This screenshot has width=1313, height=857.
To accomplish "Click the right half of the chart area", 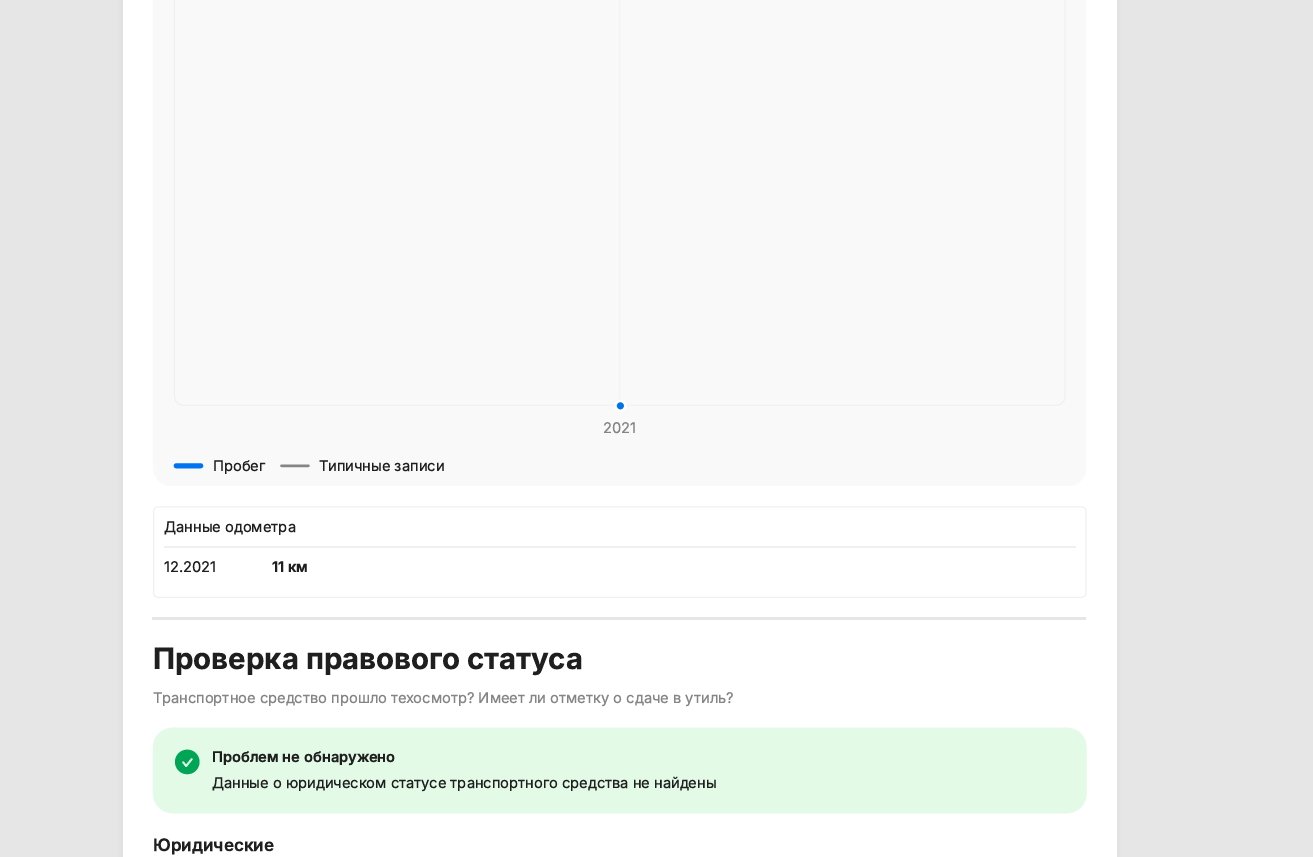I will (842, 200).
